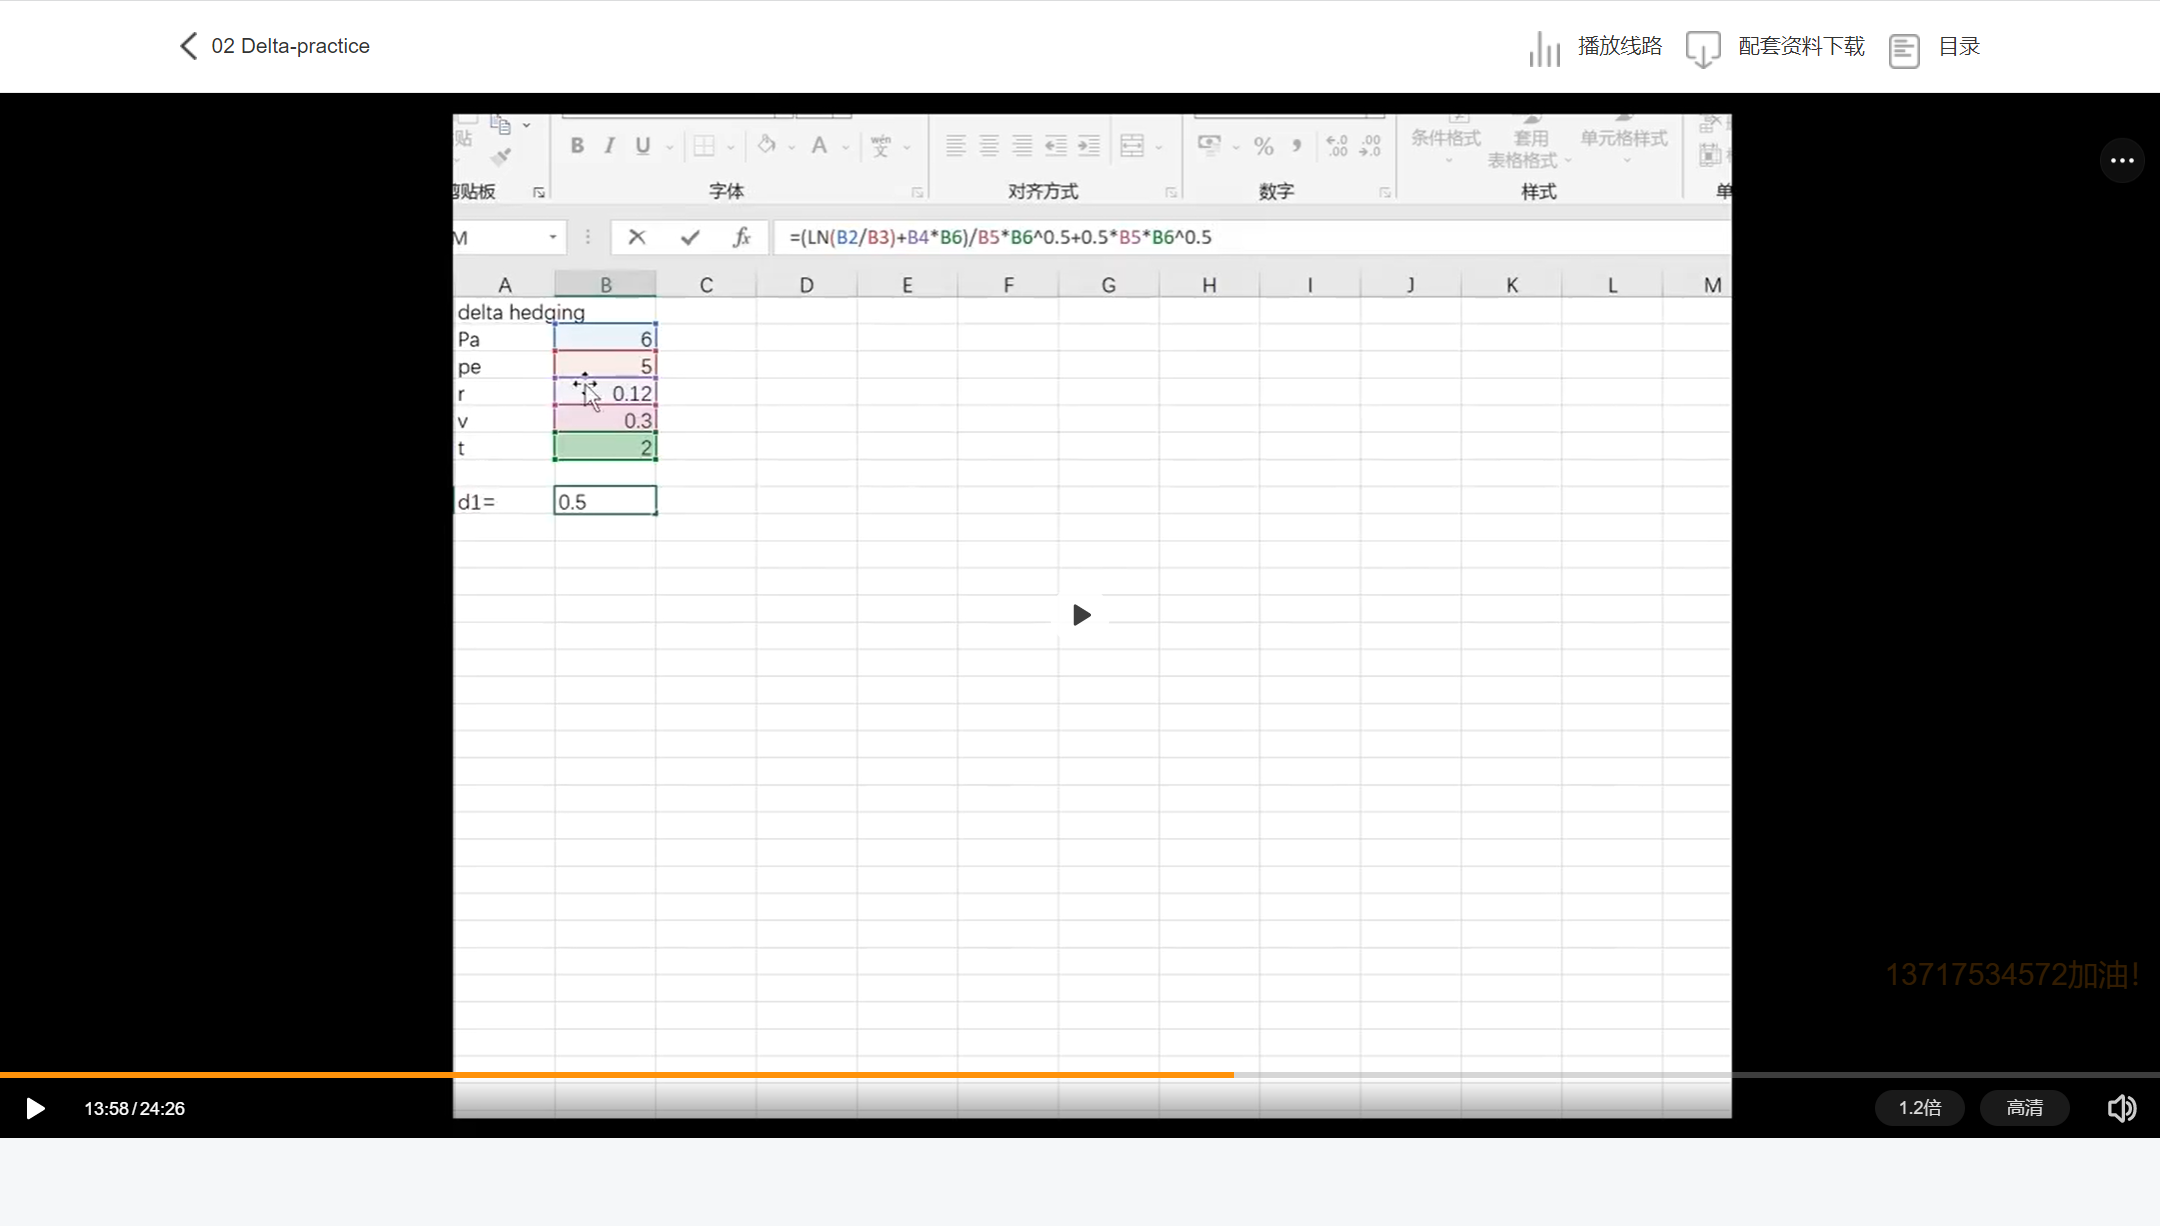2160x1226 pixels.
Task: Click the center play overlay button
Action: tap(1081, 615)
